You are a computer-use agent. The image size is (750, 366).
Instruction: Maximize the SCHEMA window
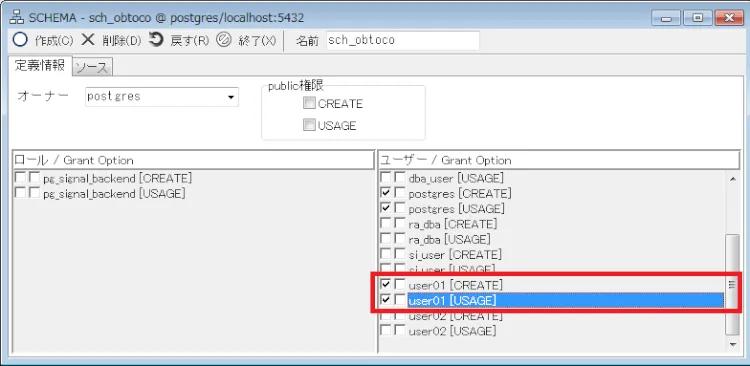coord(697,19)
